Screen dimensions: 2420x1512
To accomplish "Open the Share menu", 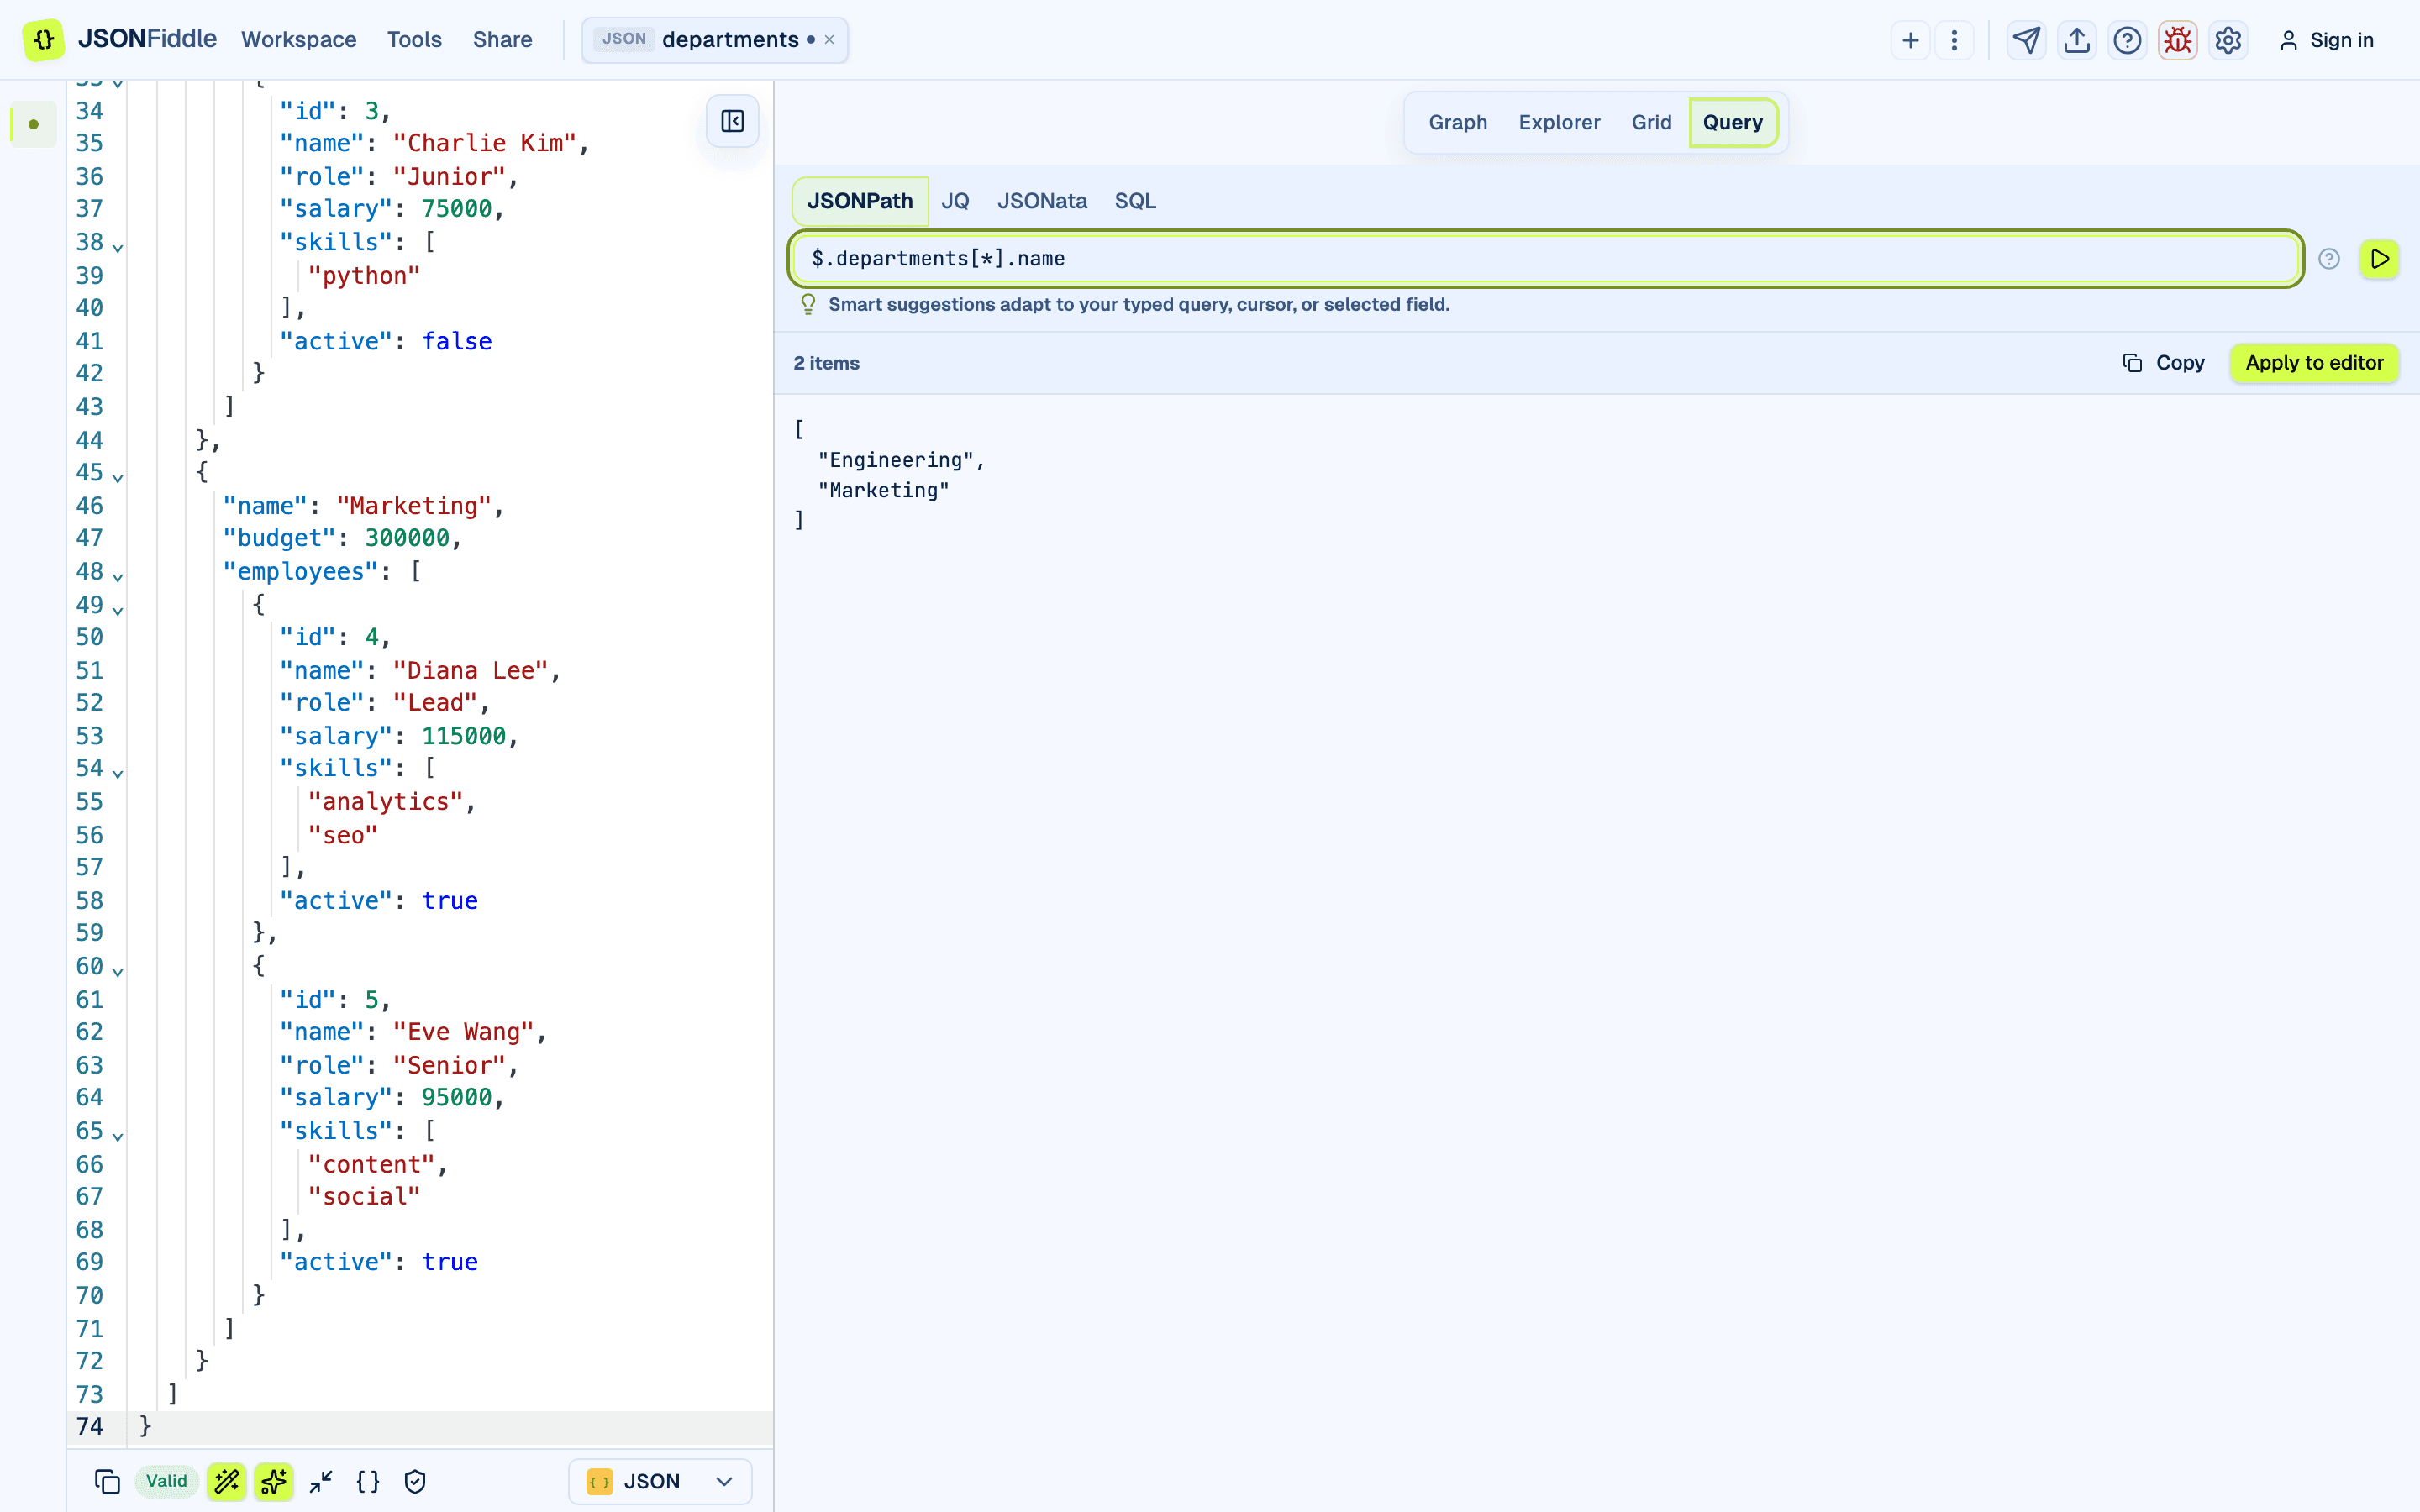I will point(502,40).
